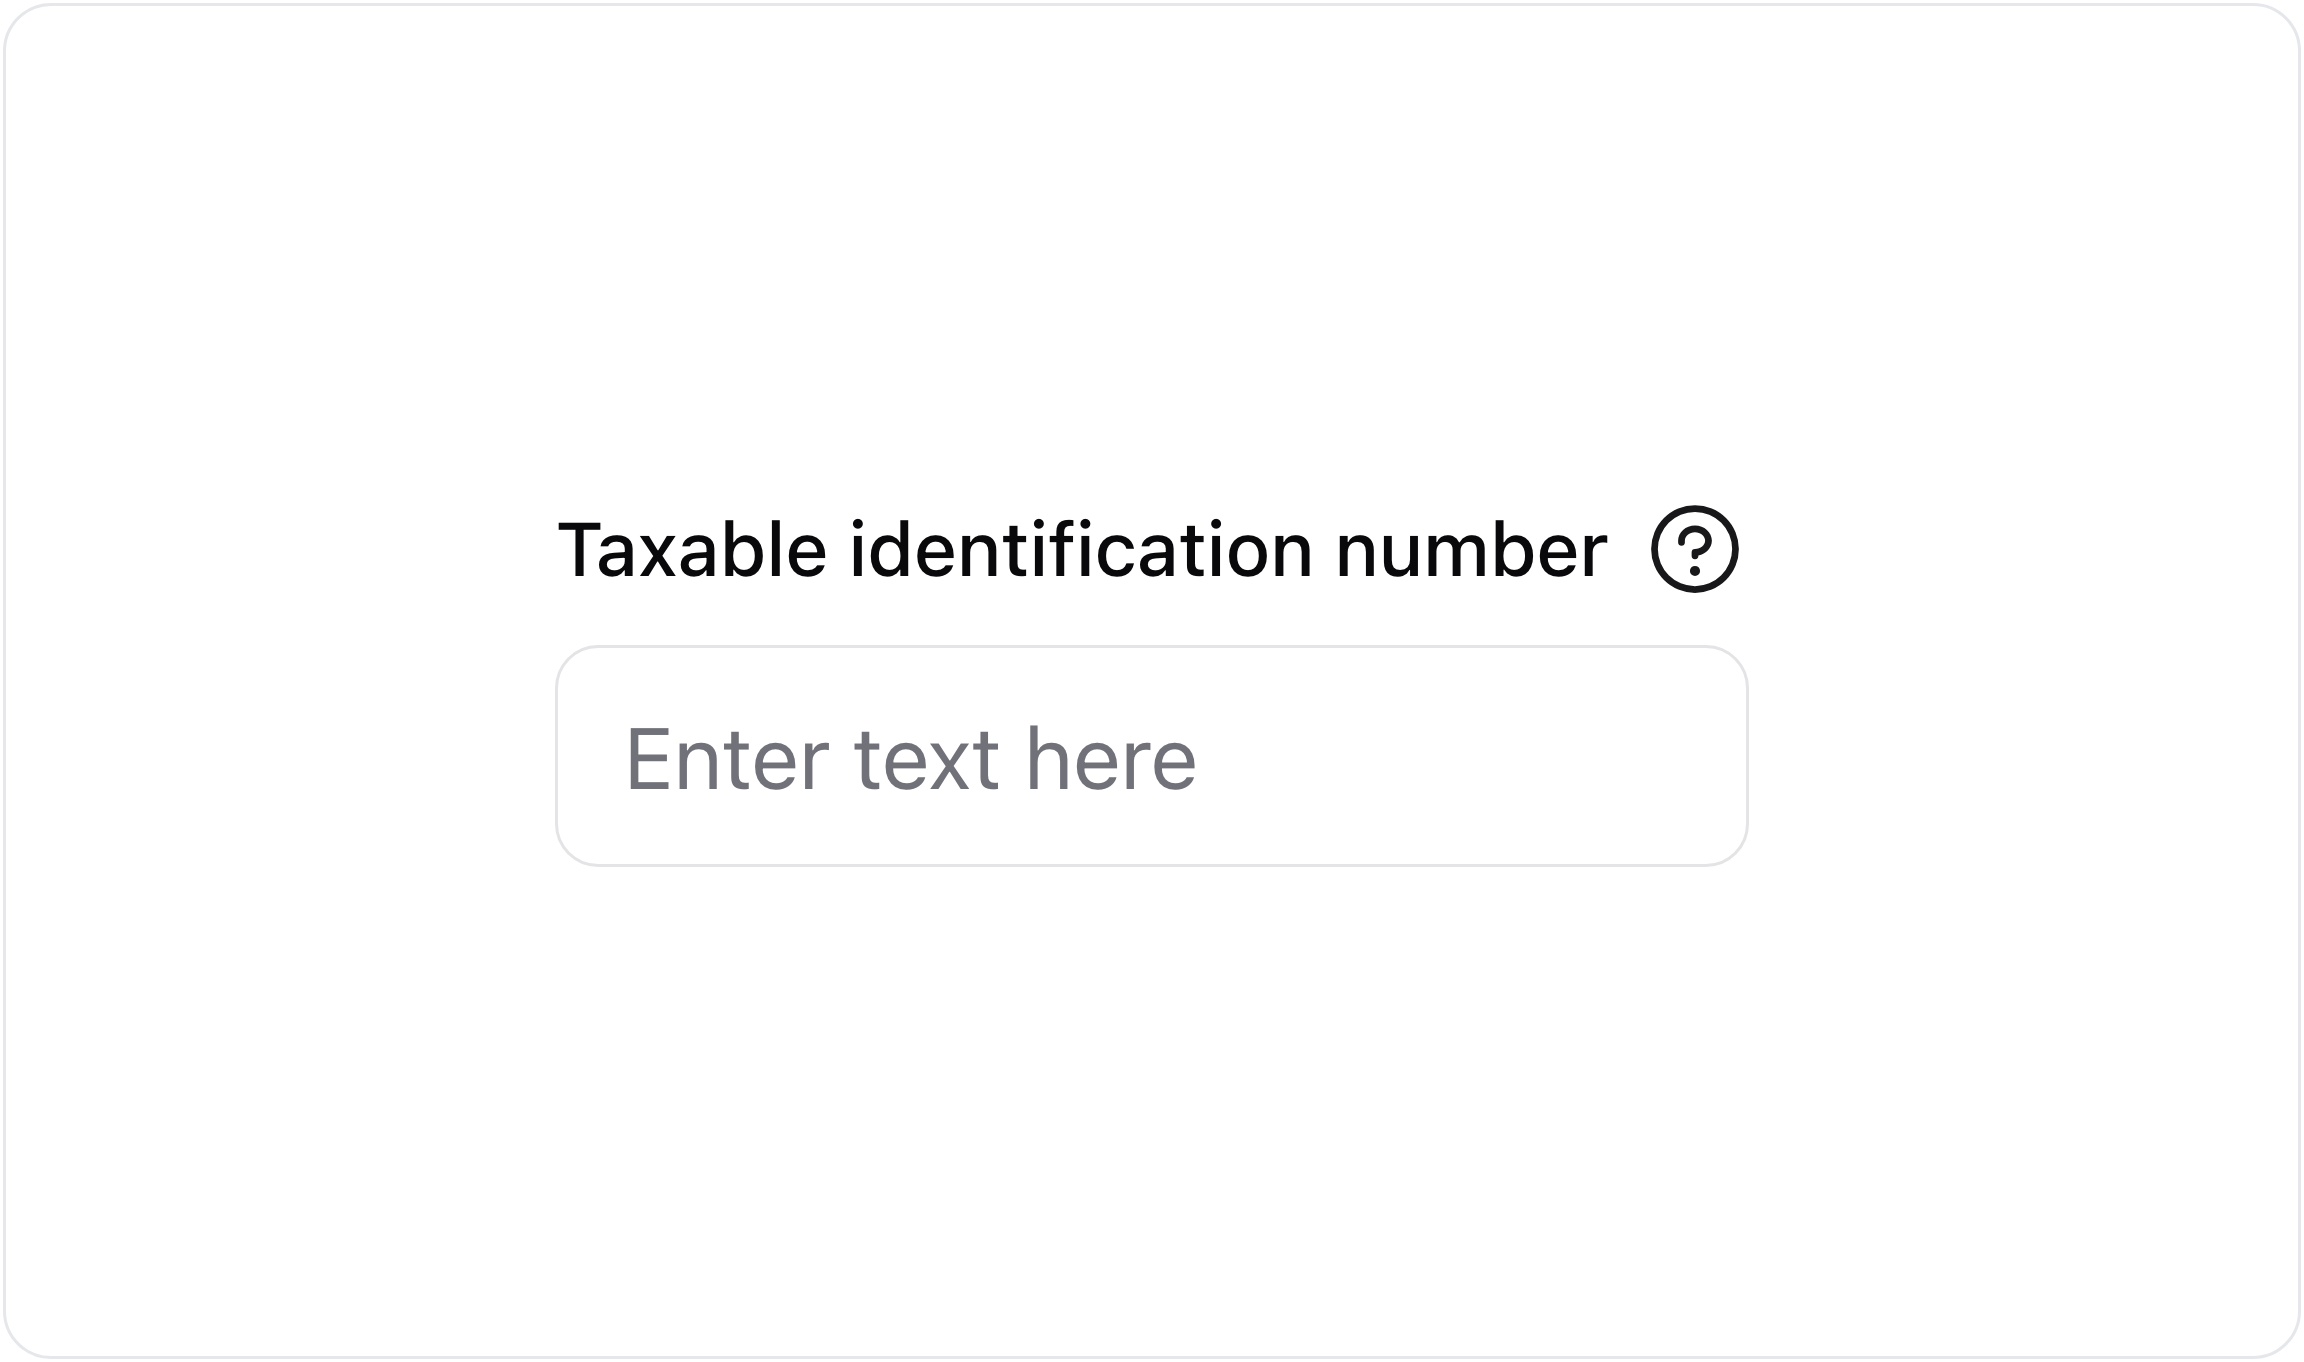Click inside the field below the label

(1151, 756)
